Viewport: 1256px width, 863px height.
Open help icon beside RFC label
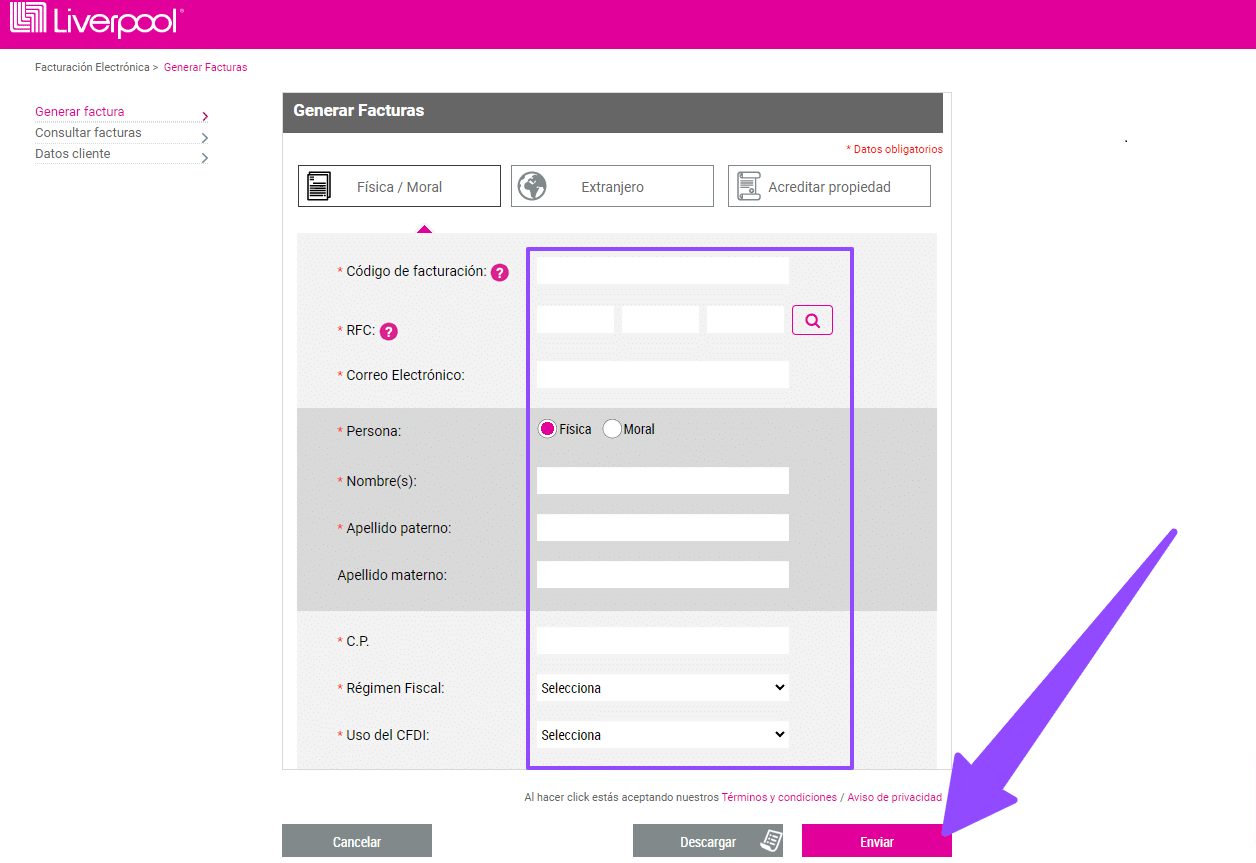pyautogui.click(x=389, y=332)
